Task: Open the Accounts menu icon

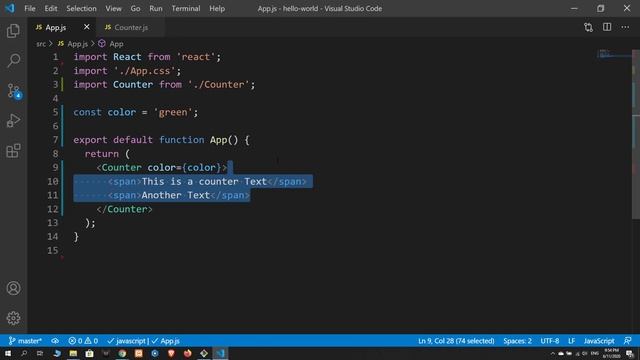Action: tap(13, 288)
